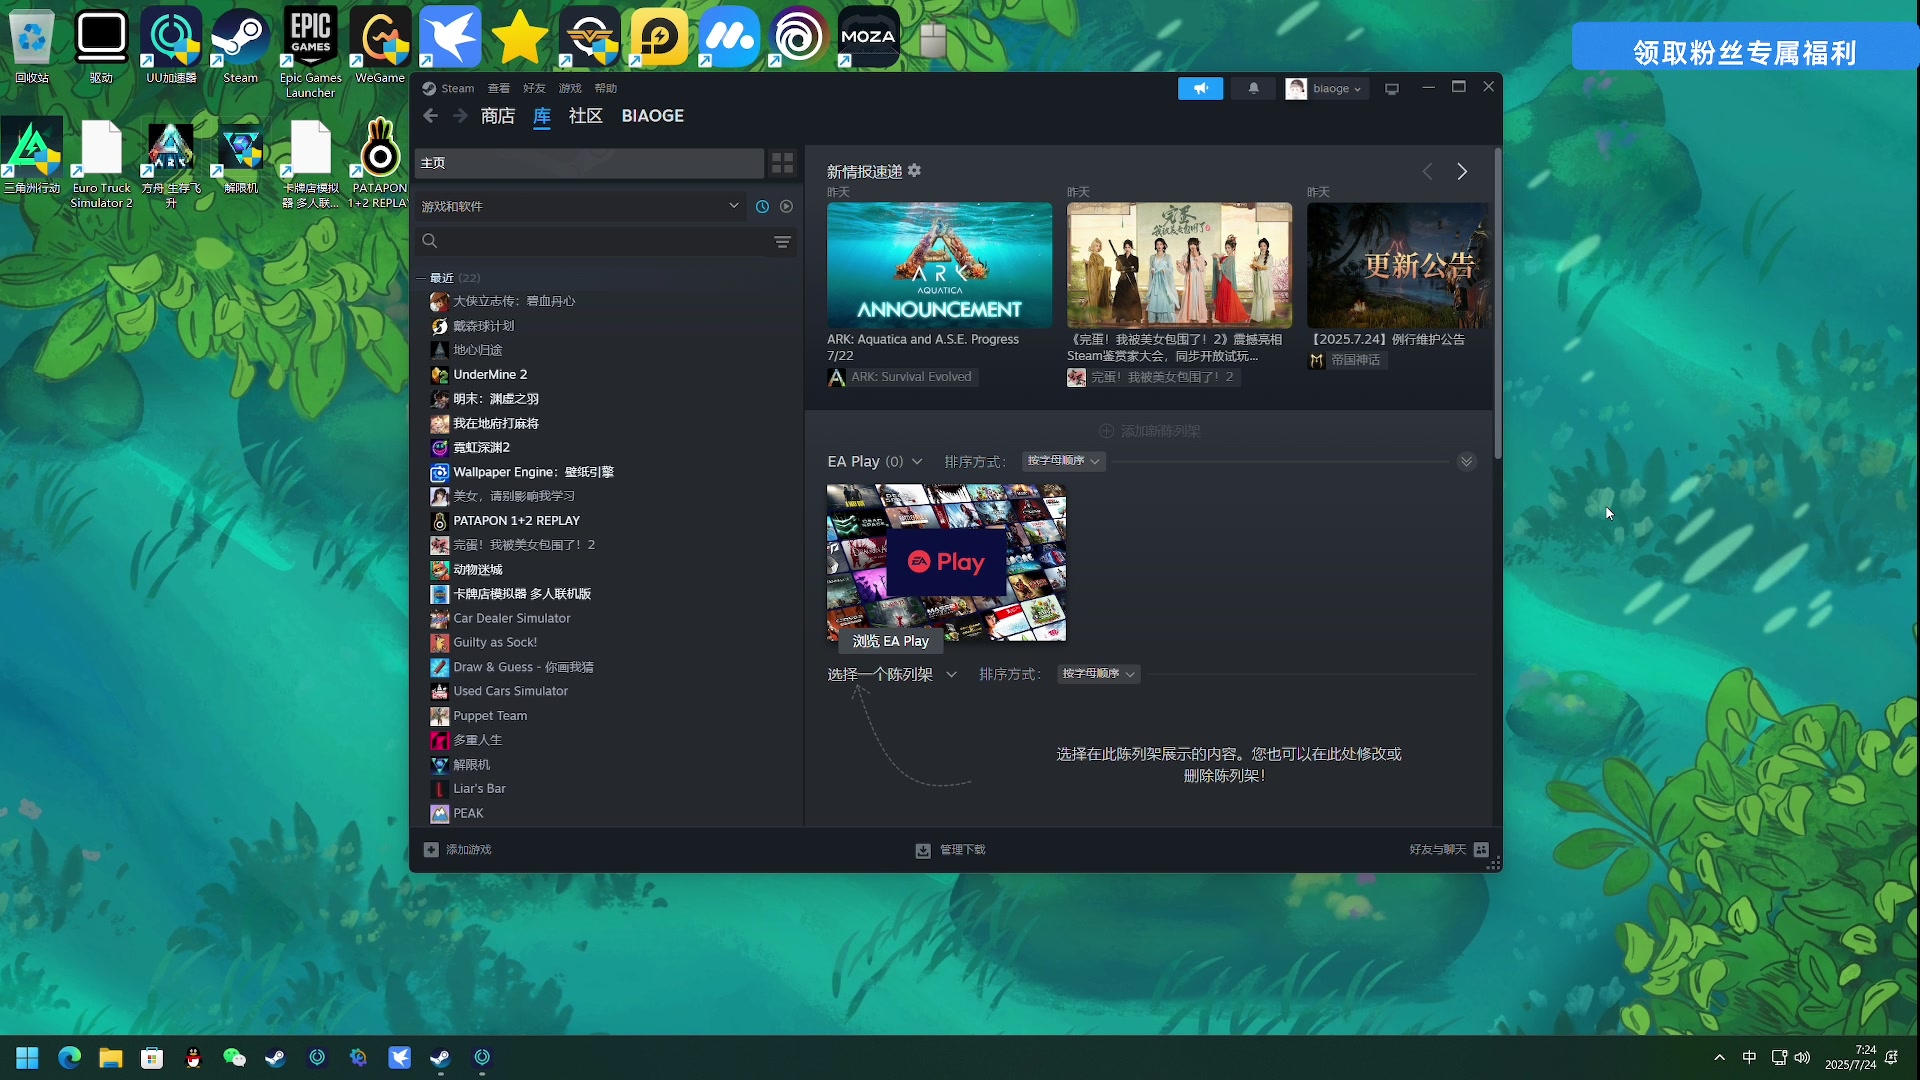Open the 查看 menu
This screenshot has width=1920, height=1080.
[498, 88]
